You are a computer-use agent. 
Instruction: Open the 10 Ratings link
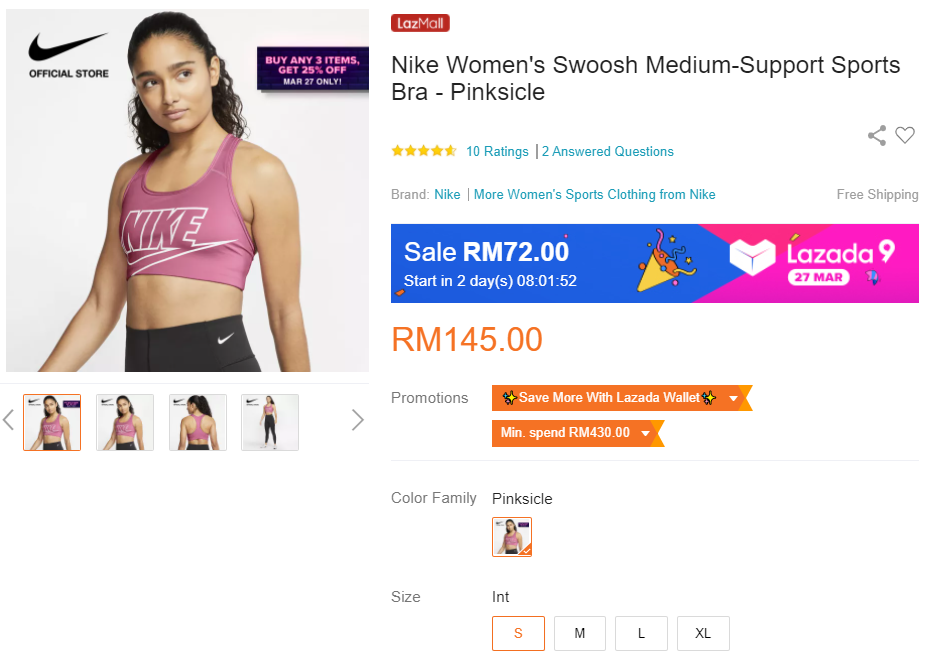(x=497, y=152)
